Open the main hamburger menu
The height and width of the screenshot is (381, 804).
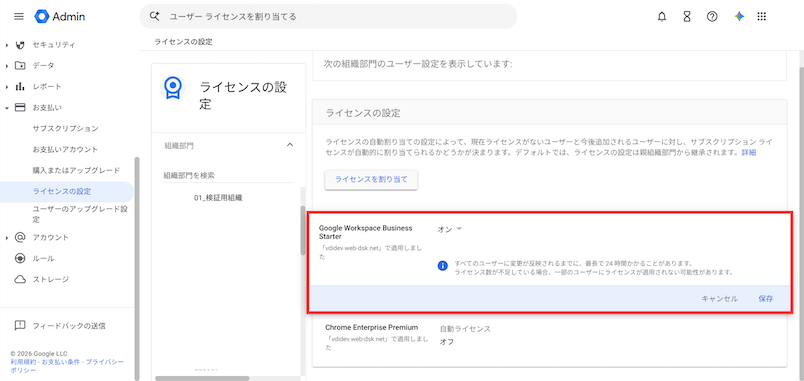click(x=19, y=16)
